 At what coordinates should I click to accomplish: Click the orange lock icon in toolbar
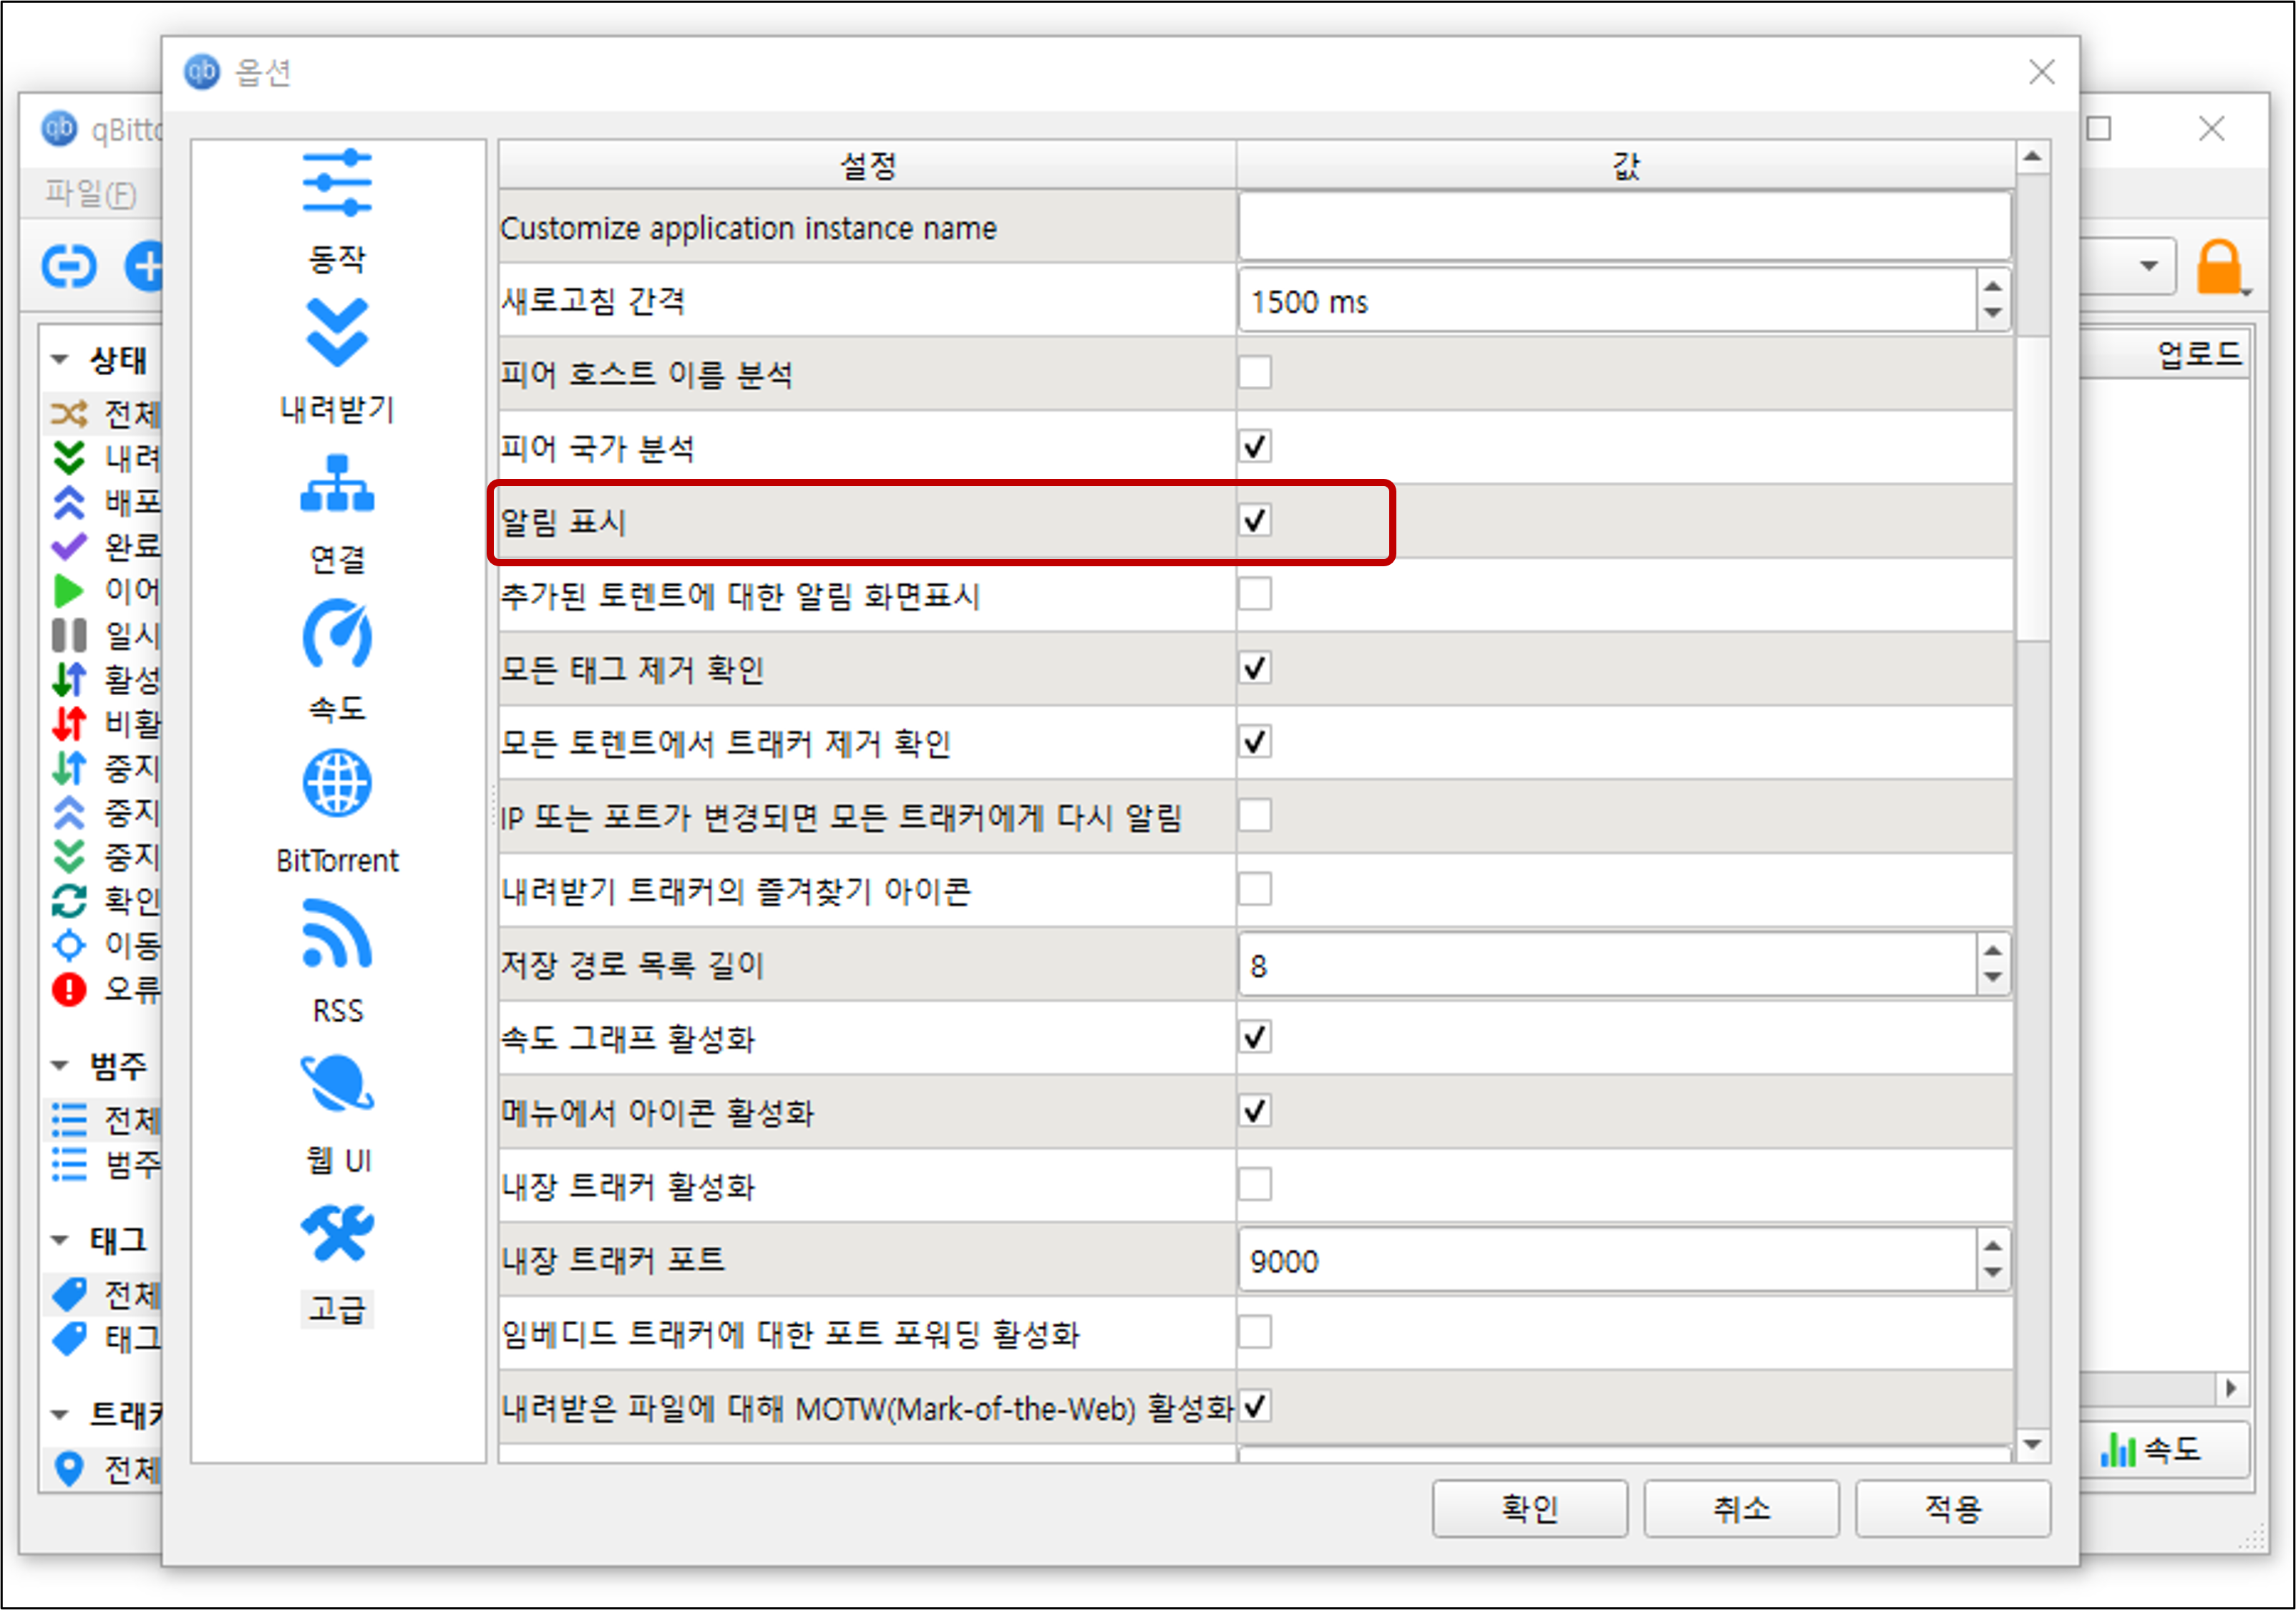click(x=2218, y=268)
